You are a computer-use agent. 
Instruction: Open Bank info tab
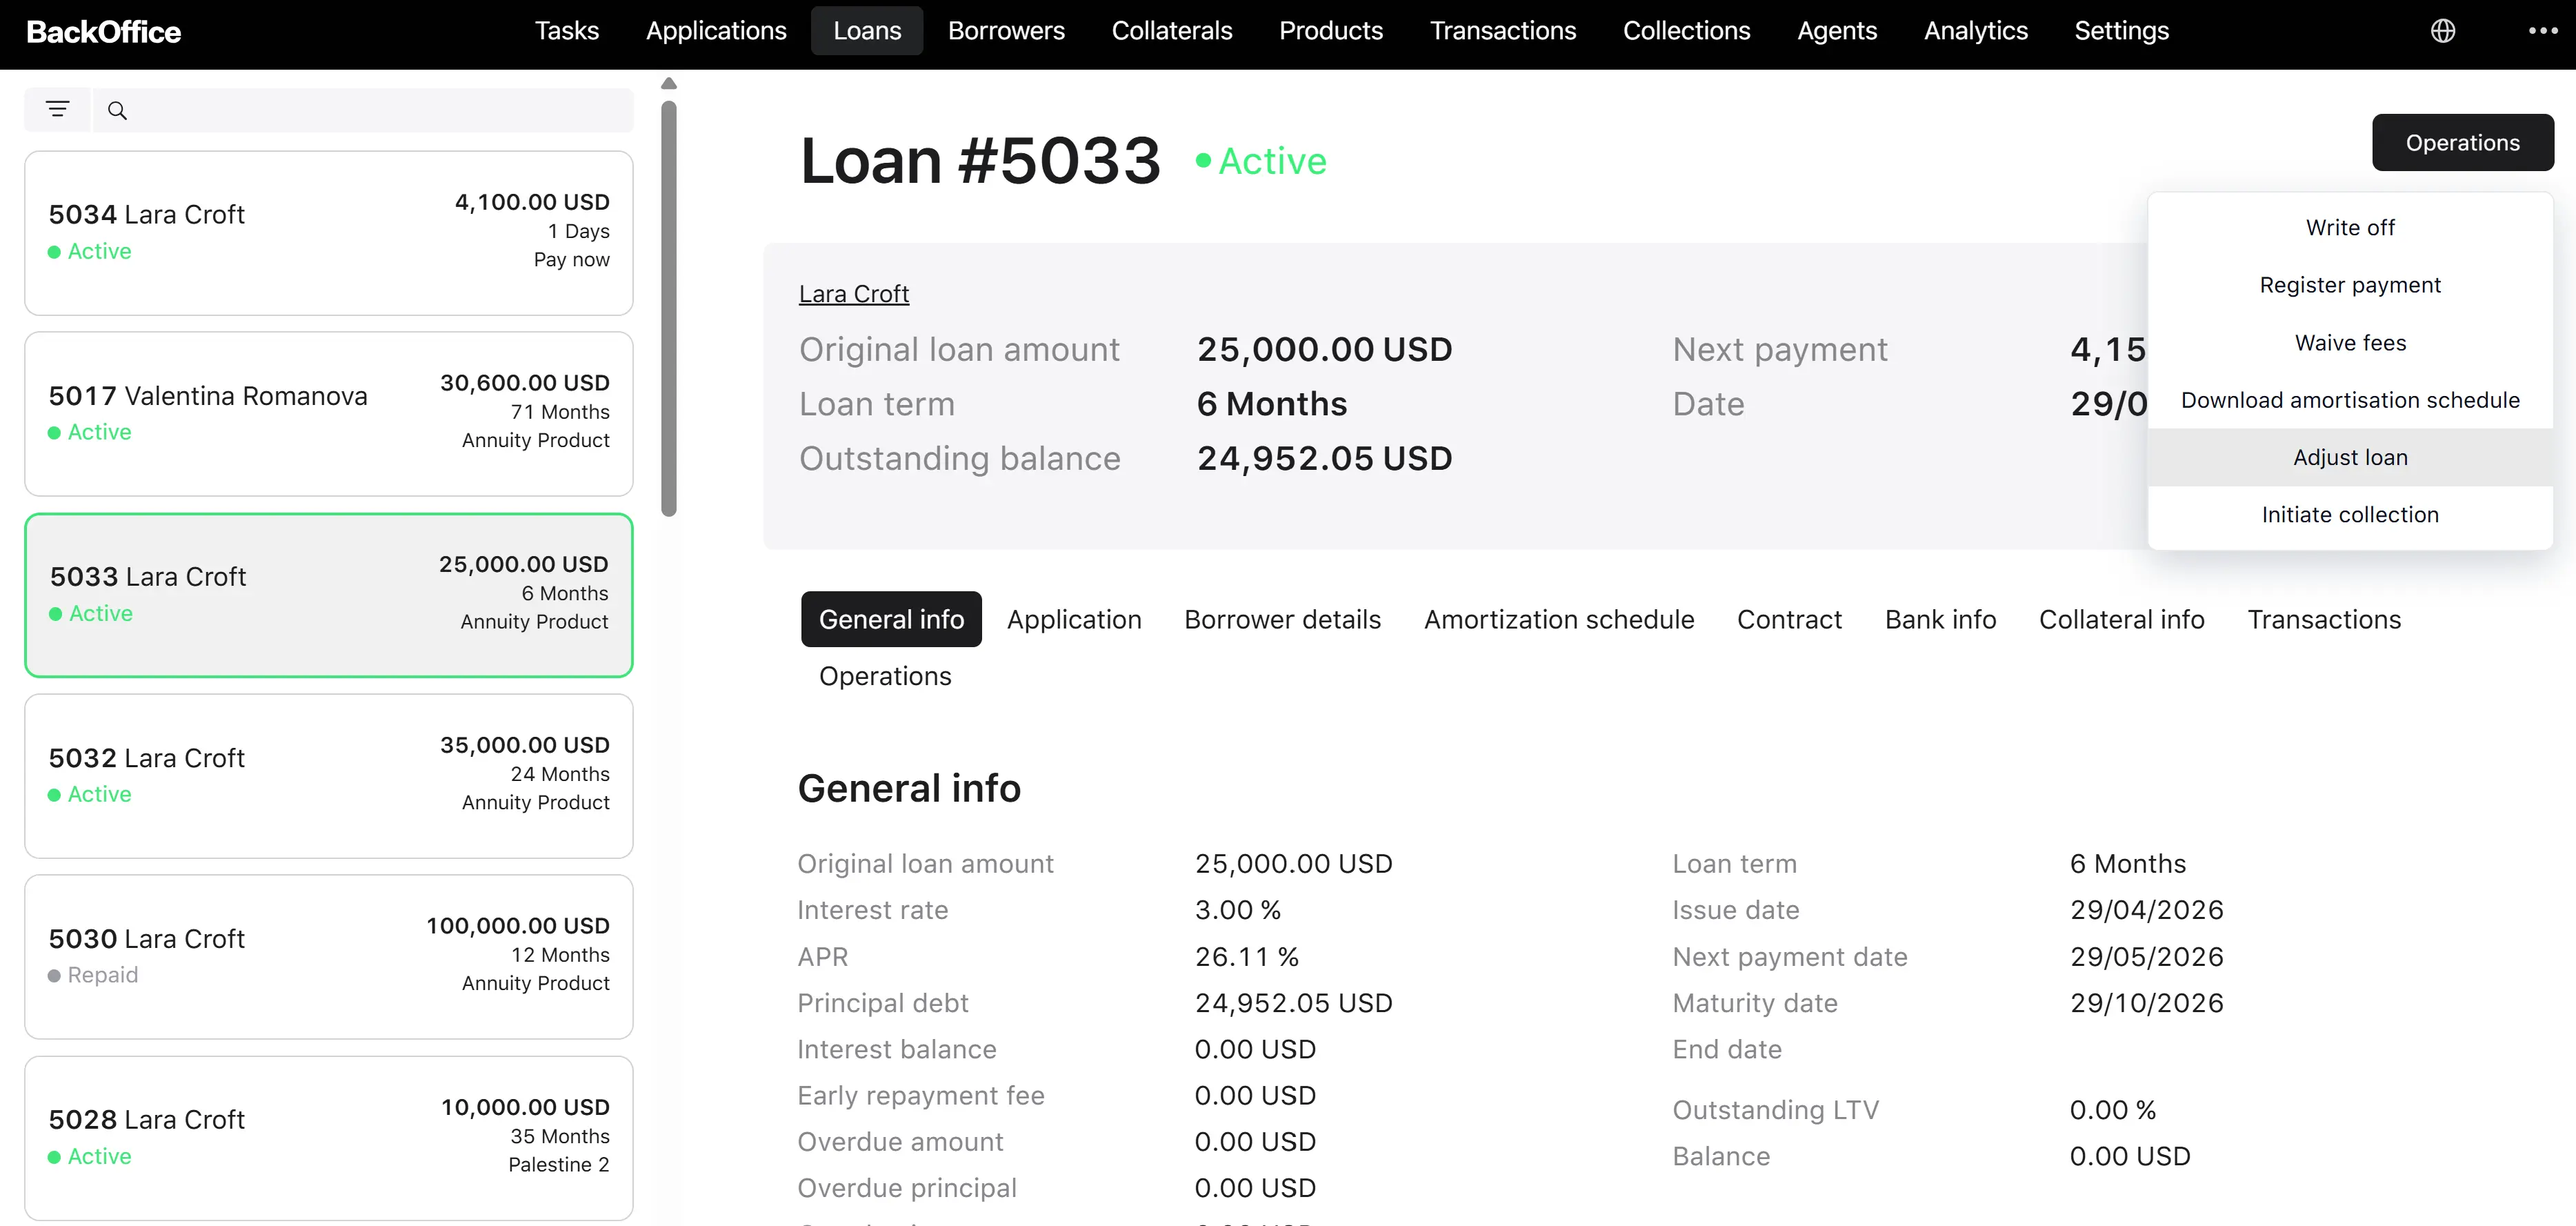coord(1940,620)
